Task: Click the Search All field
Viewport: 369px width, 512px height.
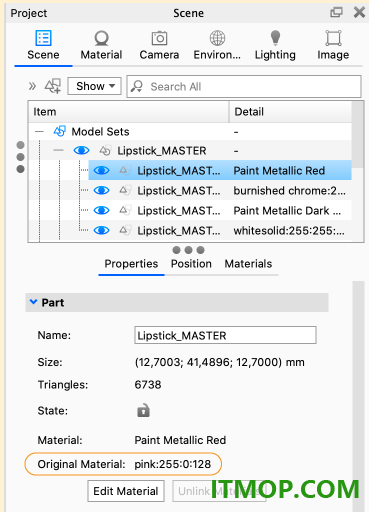Action: pos(244,87)
